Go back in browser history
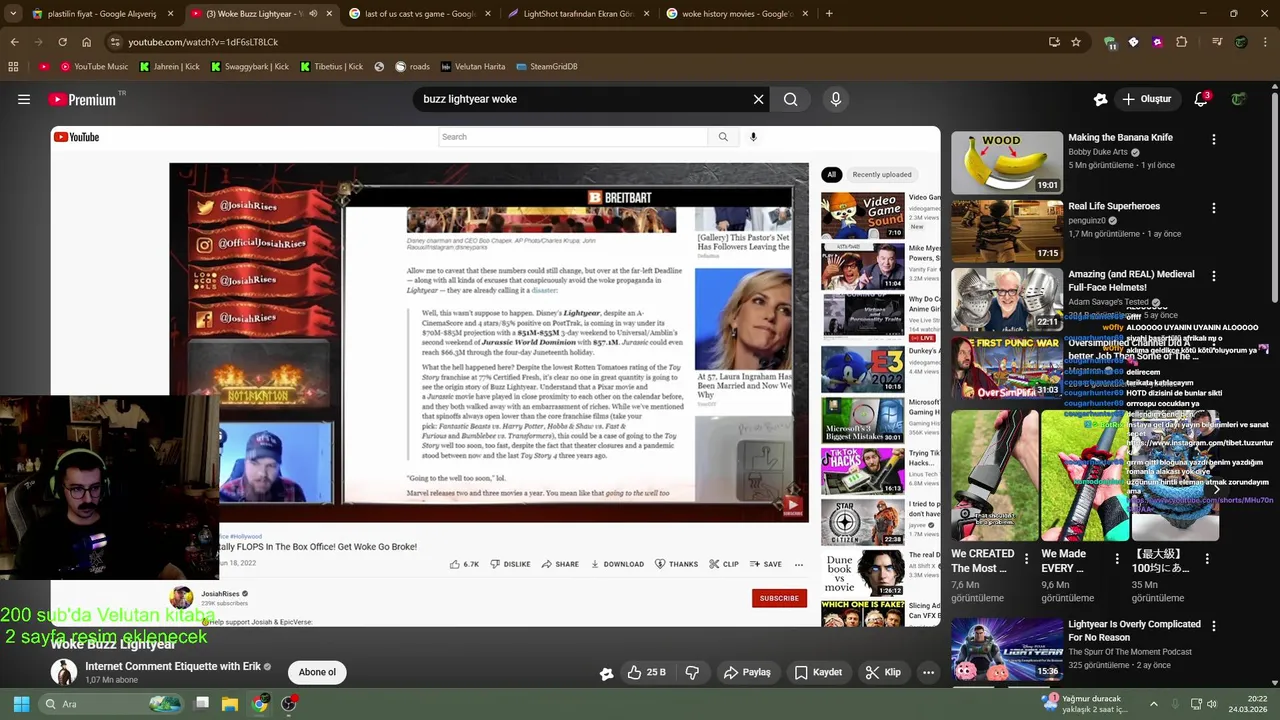Screen dimensions: 1280x720 coord(15,42)
